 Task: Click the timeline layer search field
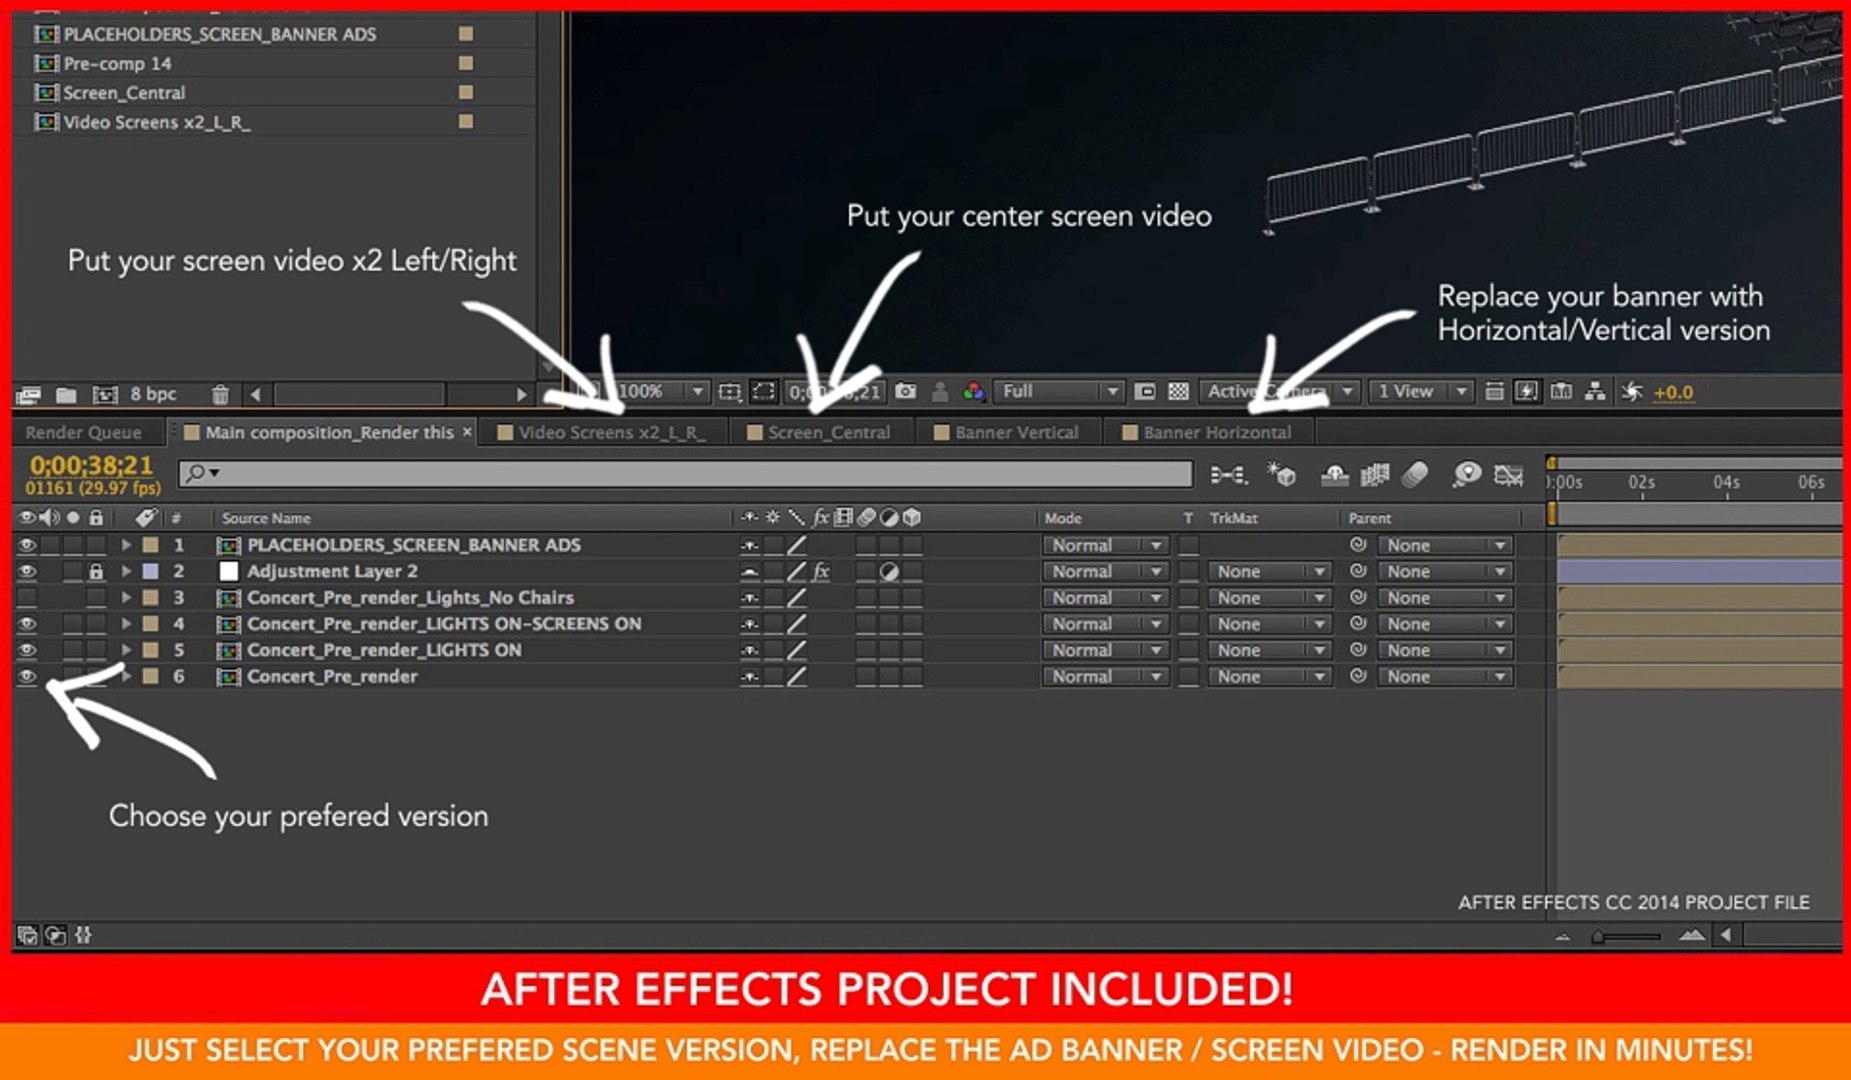tap(685, 473)
